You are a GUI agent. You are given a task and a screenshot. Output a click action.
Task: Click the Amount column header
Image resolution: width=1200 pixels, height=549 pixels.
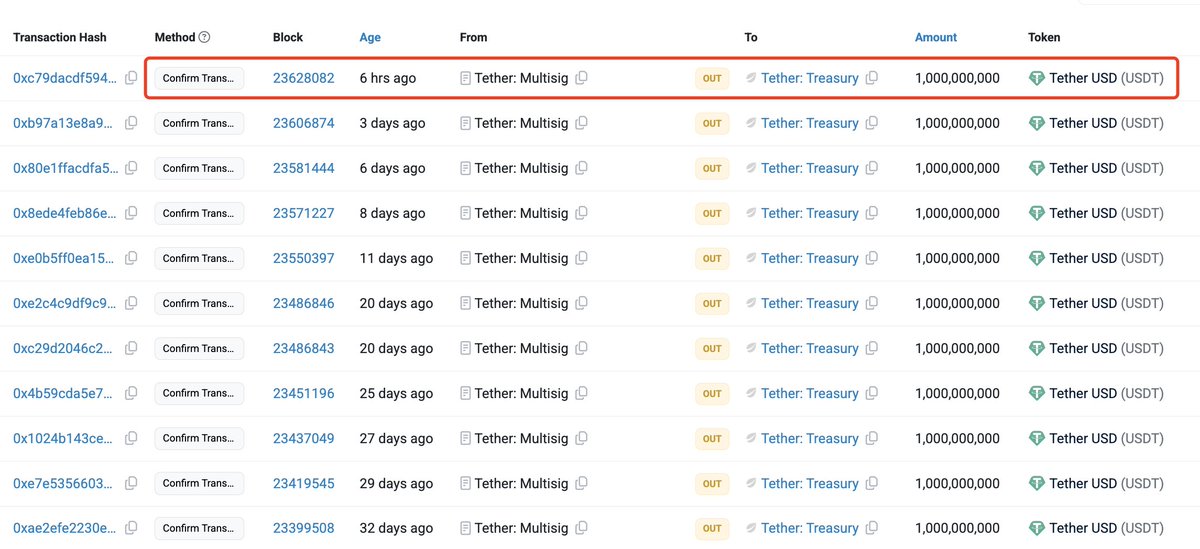[x=936, y=37]
